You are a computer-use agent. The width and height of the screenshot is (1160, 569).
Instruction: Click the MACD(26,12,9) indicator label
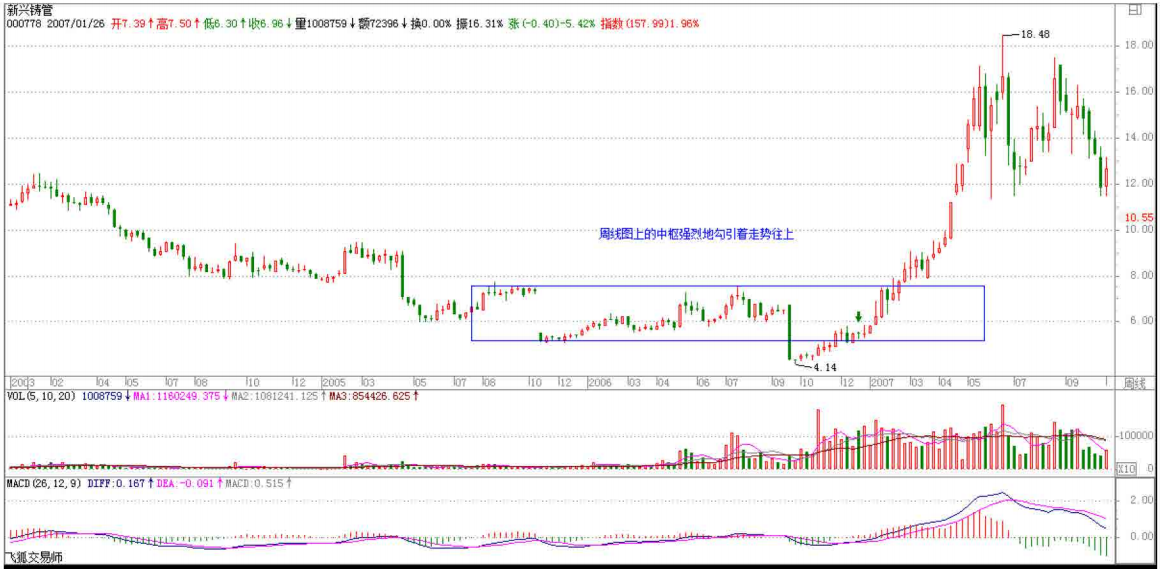(x=45, y=483)
